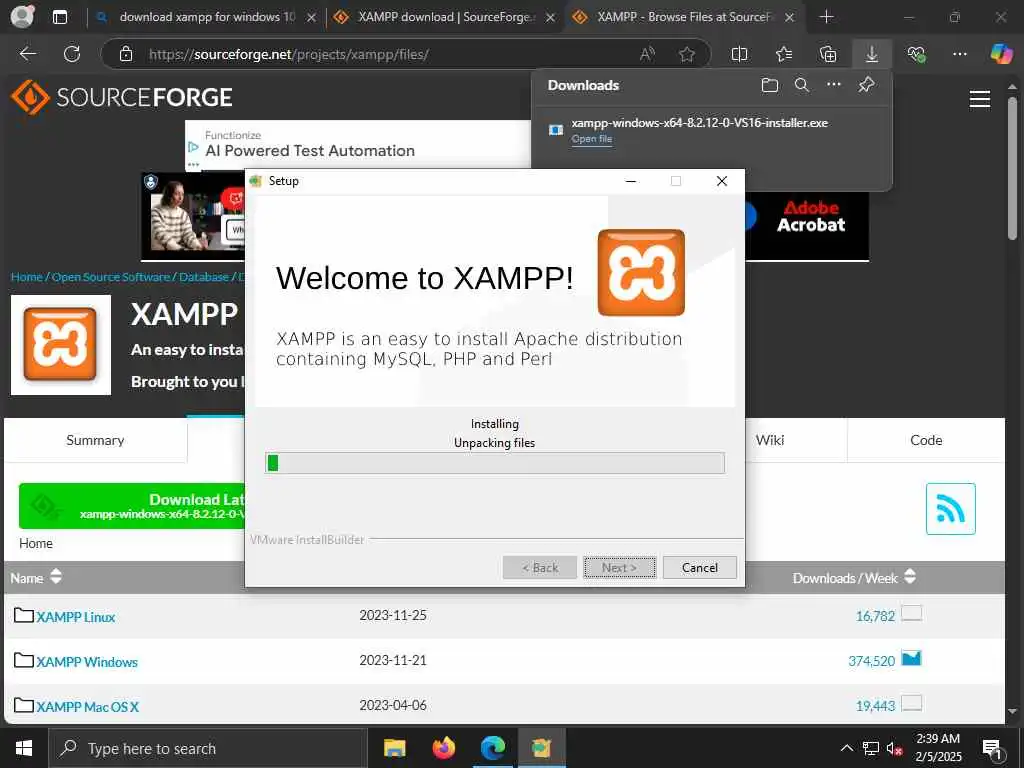Click Cancel in the Setup dialog
1024x768 pixels.
pos(699,568)
